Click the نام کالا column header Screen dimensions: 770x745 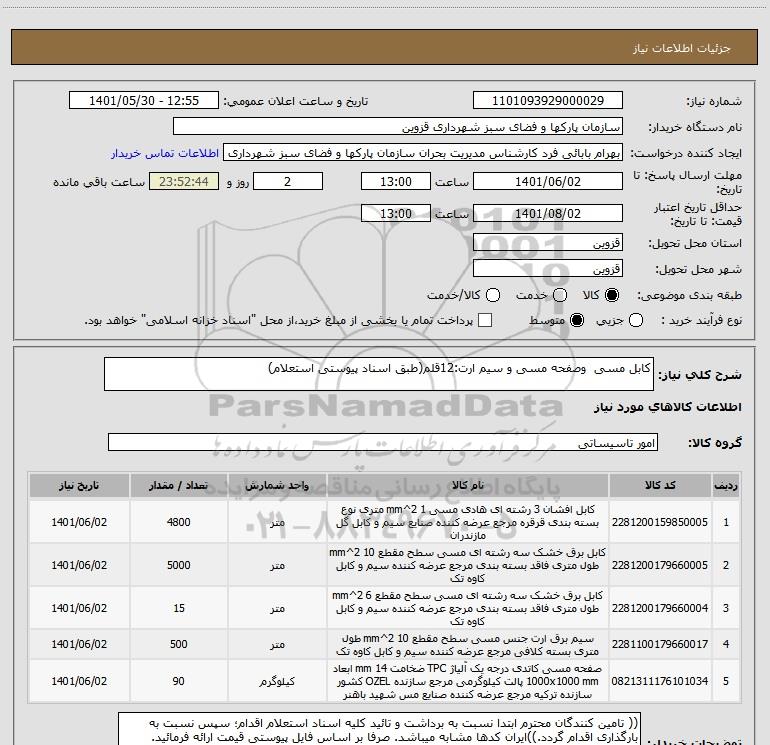pyautogui.click(x=468, y=486)
